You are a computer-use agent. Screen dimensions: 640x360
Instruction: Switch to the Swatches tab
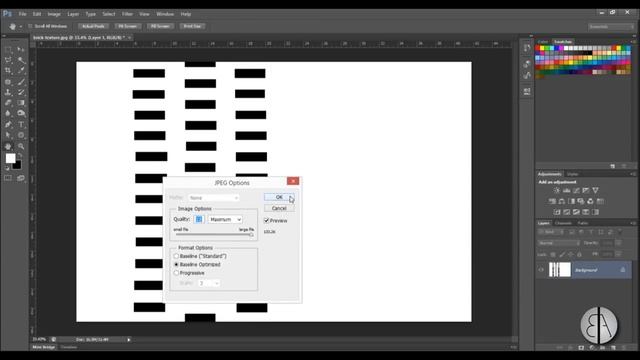pos(563,42)
